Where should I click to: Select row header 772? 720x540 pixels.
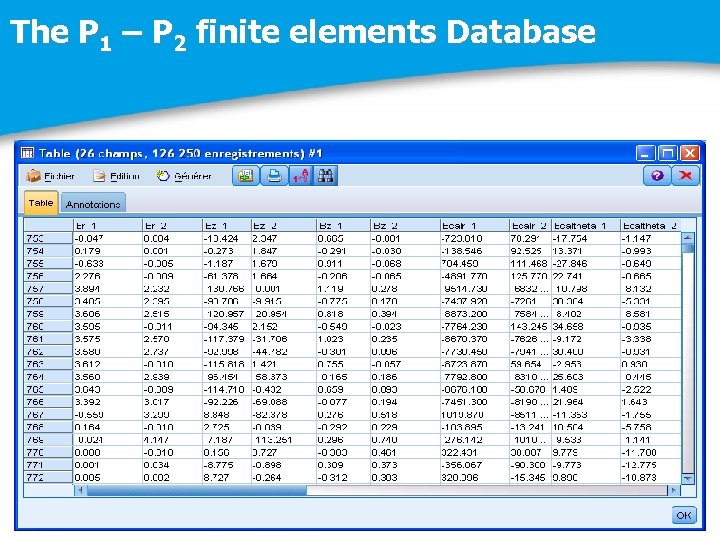(x=48, y=478)
